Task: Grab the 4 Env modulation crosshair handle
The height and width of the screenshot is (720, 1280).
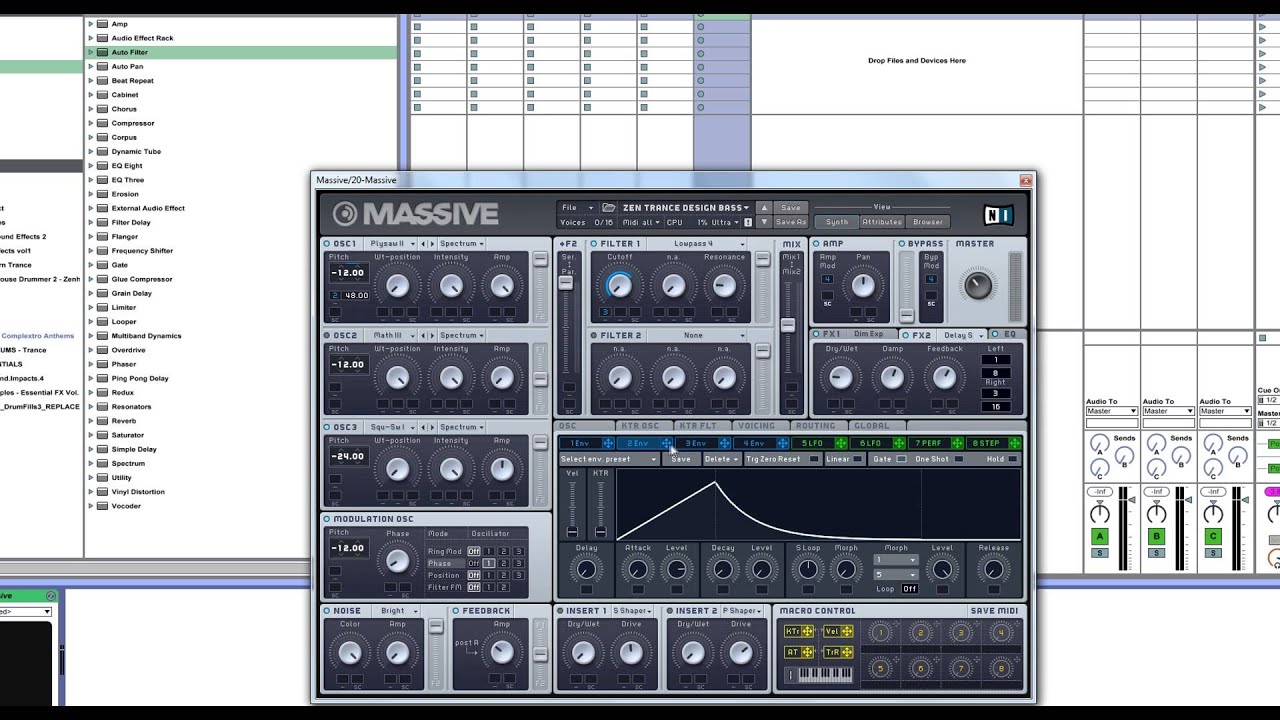Action: point(782,443)
